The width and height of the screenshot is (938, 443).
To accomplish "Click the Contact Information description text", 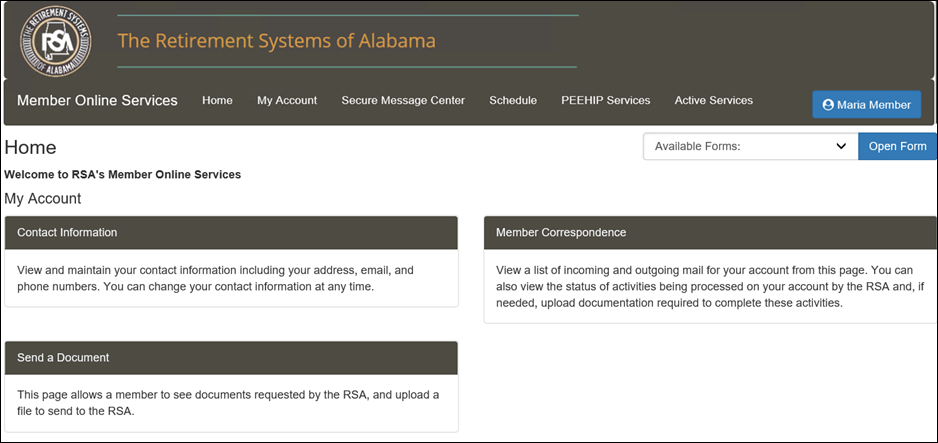I will click(x=215, y=279).
